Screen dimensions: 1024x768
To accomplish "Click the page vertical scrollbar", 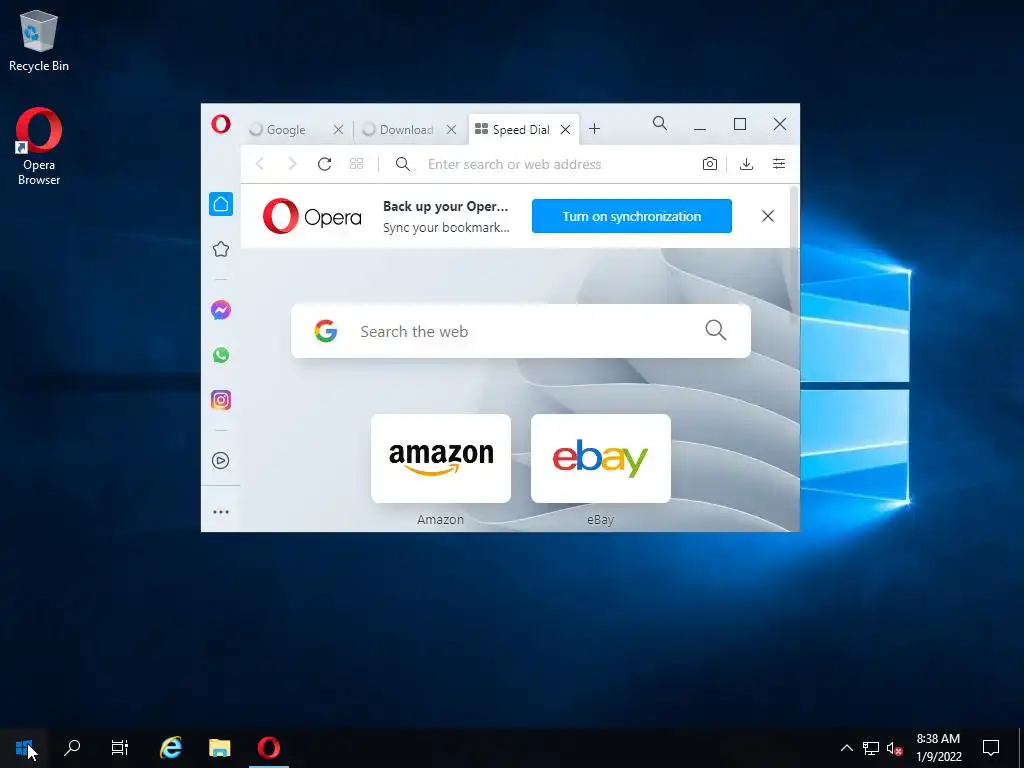I will click(x=794, y=255).
